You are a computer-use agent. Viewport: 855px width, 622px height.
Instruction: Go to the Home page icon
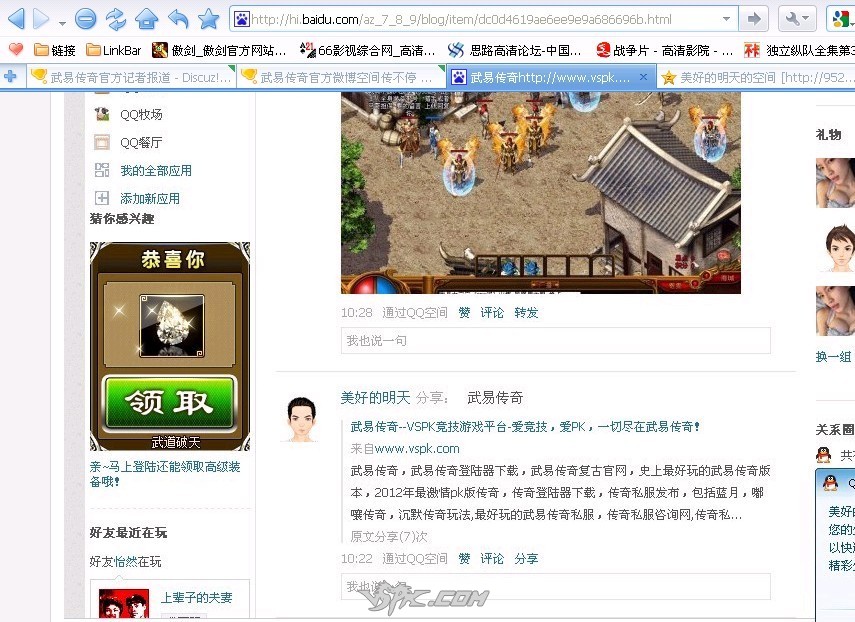(x=146, y=19)
